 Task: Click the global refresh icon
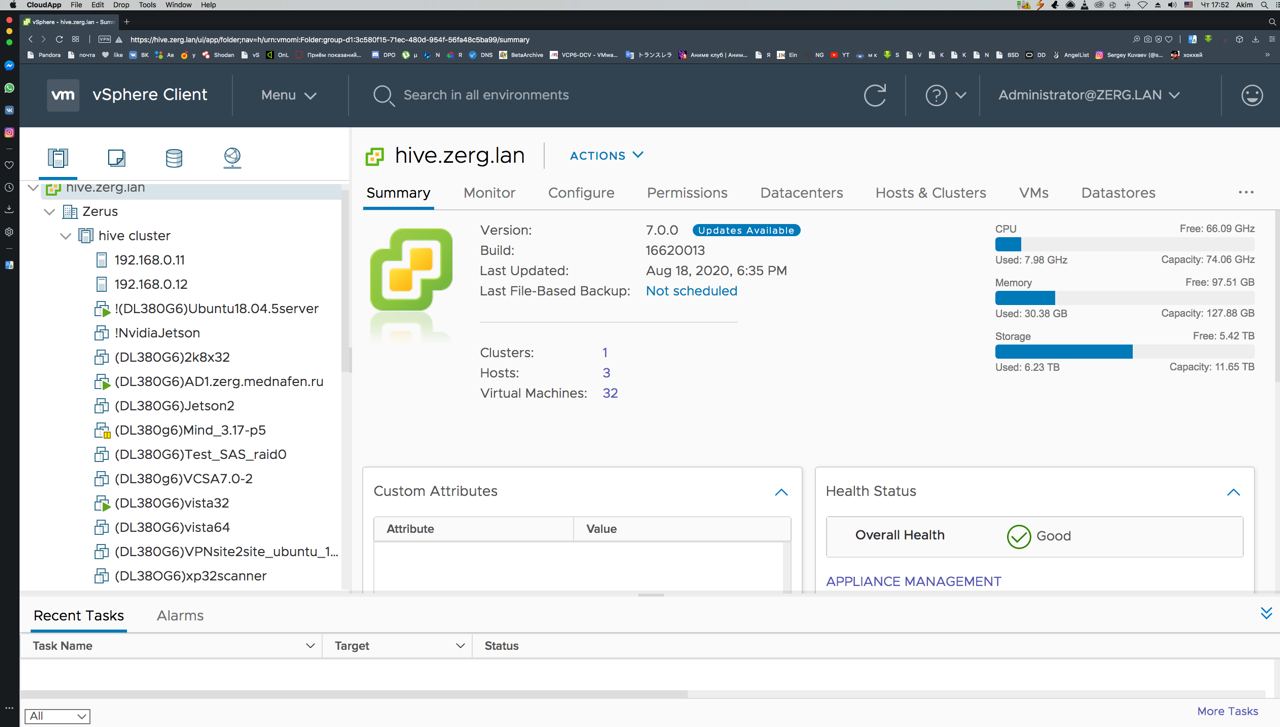click(x=875, y=95)
